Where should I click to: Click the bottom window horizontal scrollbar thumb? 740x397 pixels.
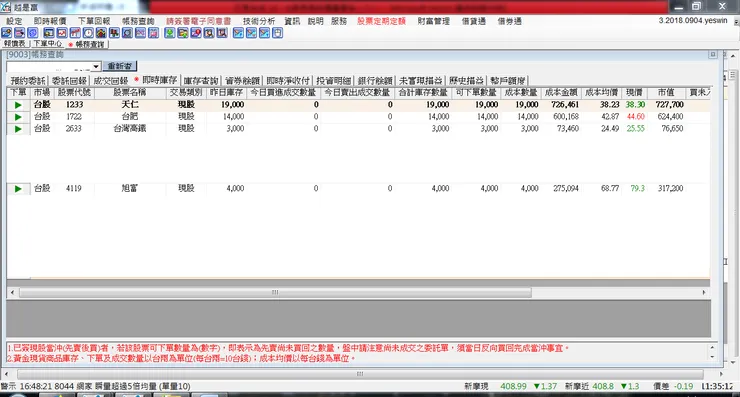360,374
